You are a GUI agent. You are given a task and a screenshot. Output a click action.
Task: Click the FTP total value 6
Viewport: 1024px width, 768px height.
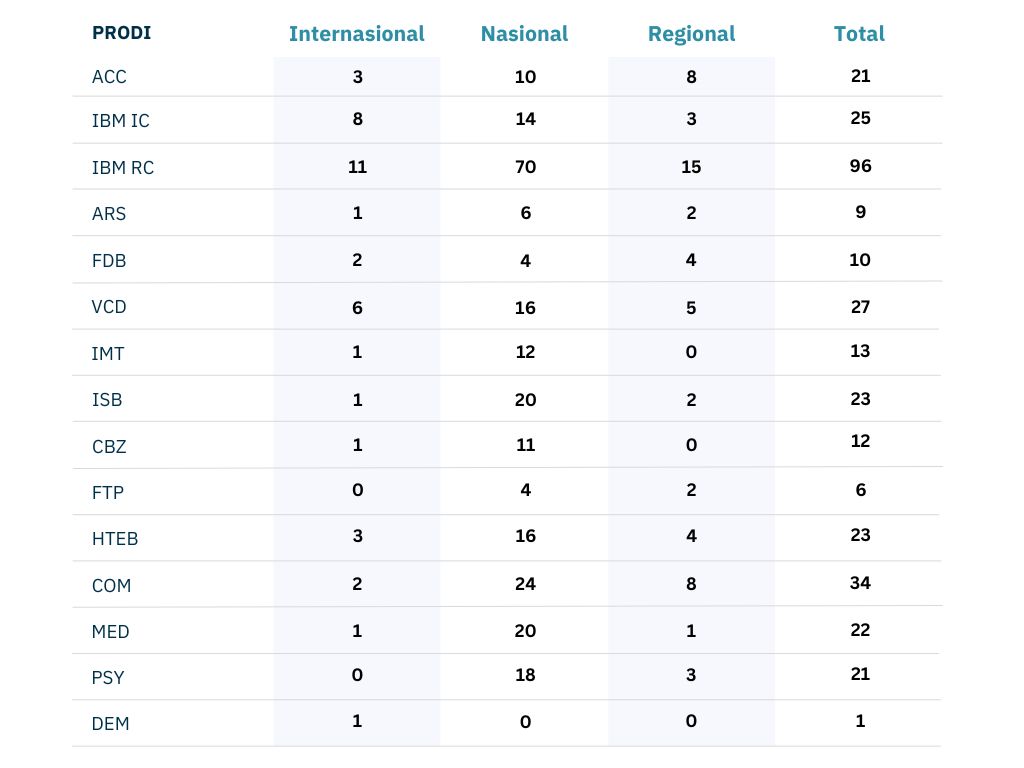tap(860, 490)
